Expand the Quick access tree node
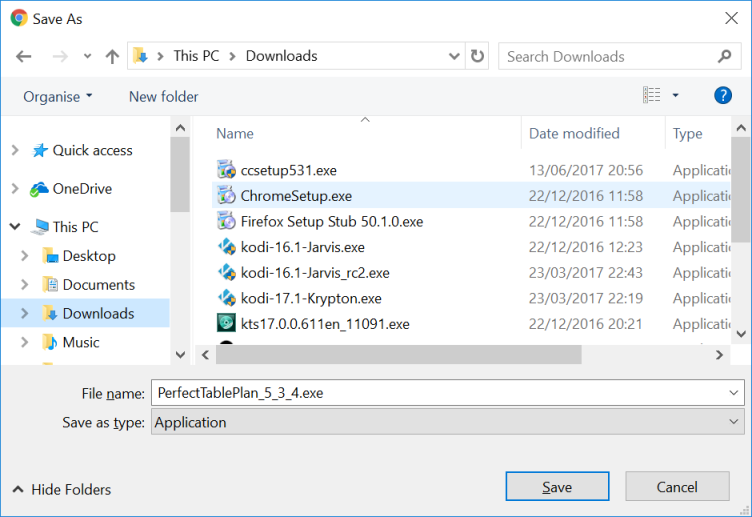 (x=15, y=150)
